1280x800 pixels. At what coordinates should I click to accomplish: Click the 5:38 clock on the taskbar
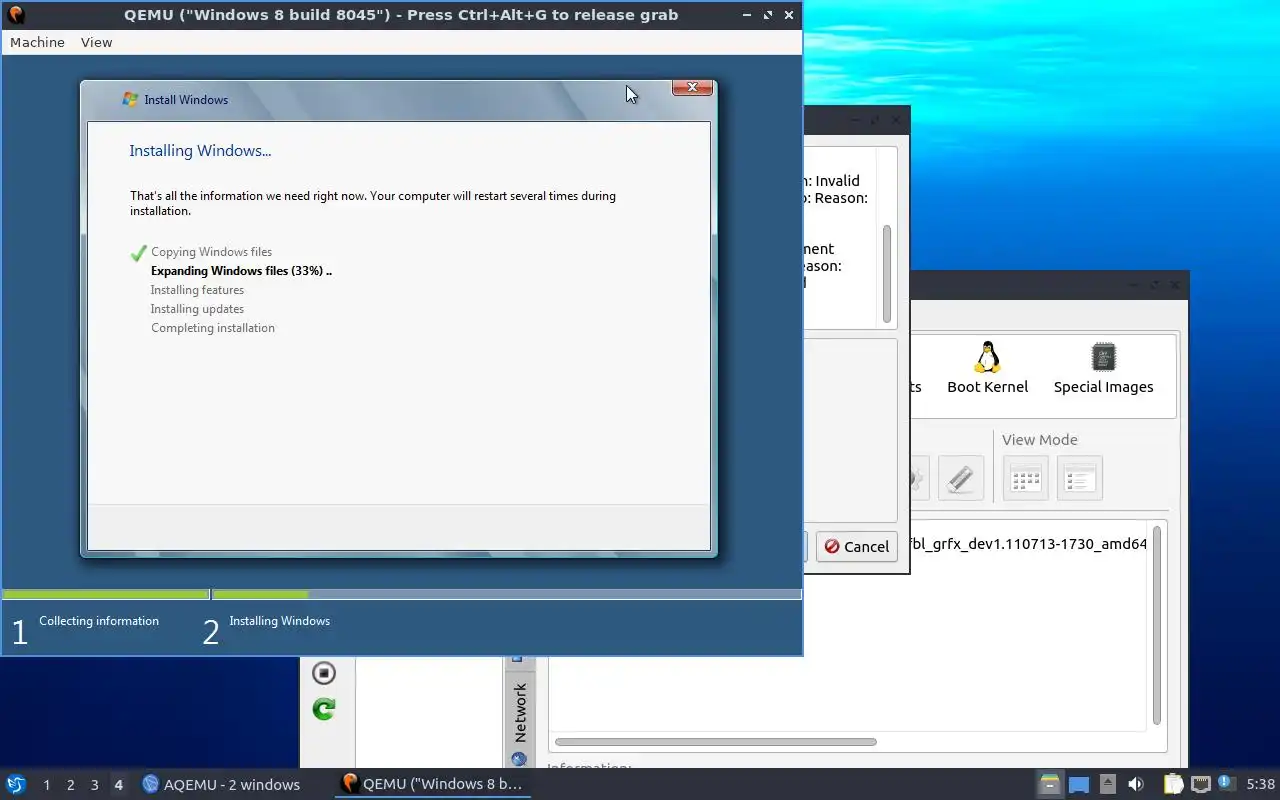(1260, 785)
